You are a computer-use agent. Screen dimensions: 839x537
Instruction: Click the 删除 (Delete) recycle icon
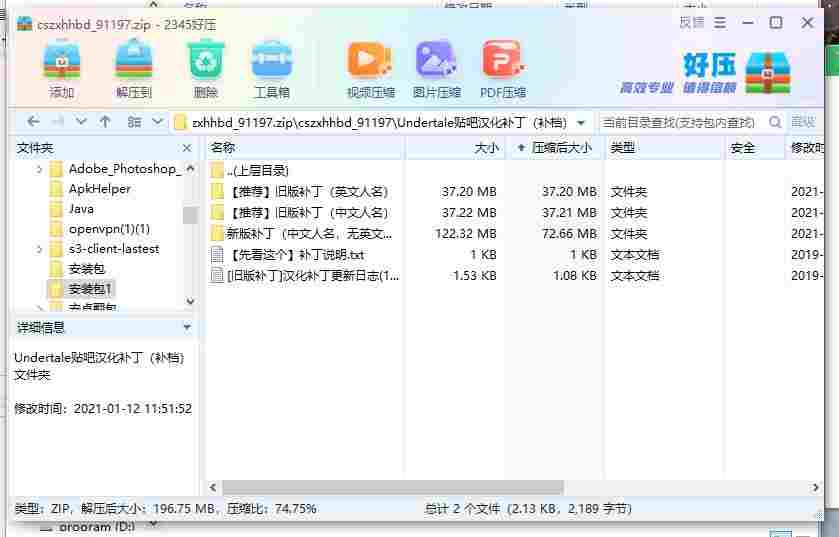(x=205, y=68)
